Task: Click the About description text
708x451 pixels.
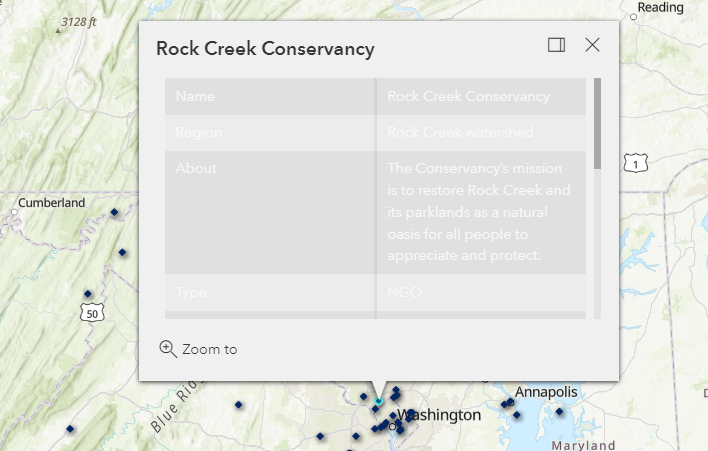Action: pyautogui.click(x=479, y=212)
